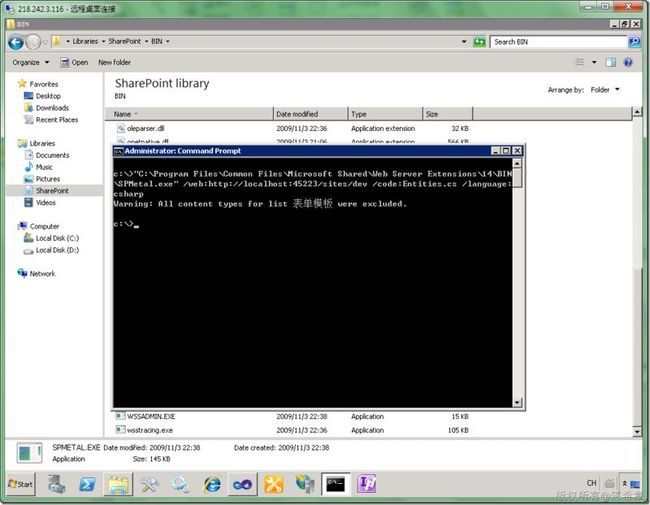This screenshot has height=505, width=650.
Task: Click the SharePoint breadcrumb segment
Action: pos(124,41)
